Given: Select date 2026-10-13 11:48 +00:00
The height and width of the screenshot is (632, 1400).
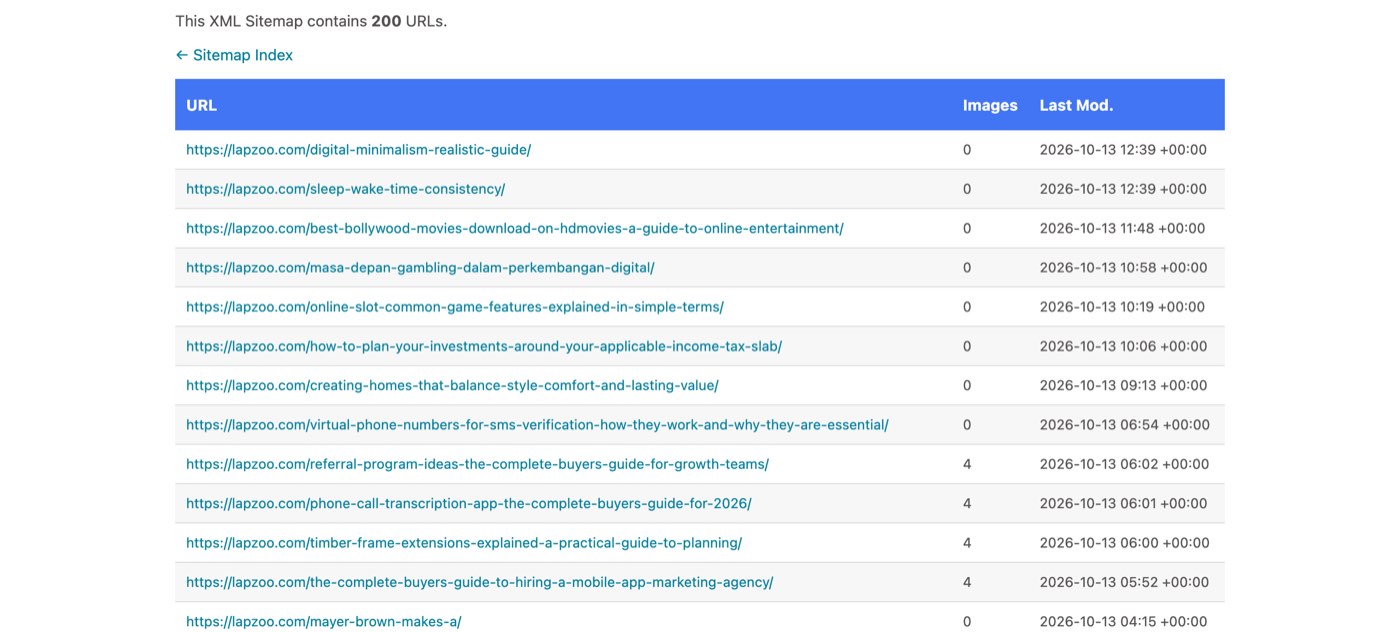Looking at the screenshot, I should click(x=1122, y=228).
